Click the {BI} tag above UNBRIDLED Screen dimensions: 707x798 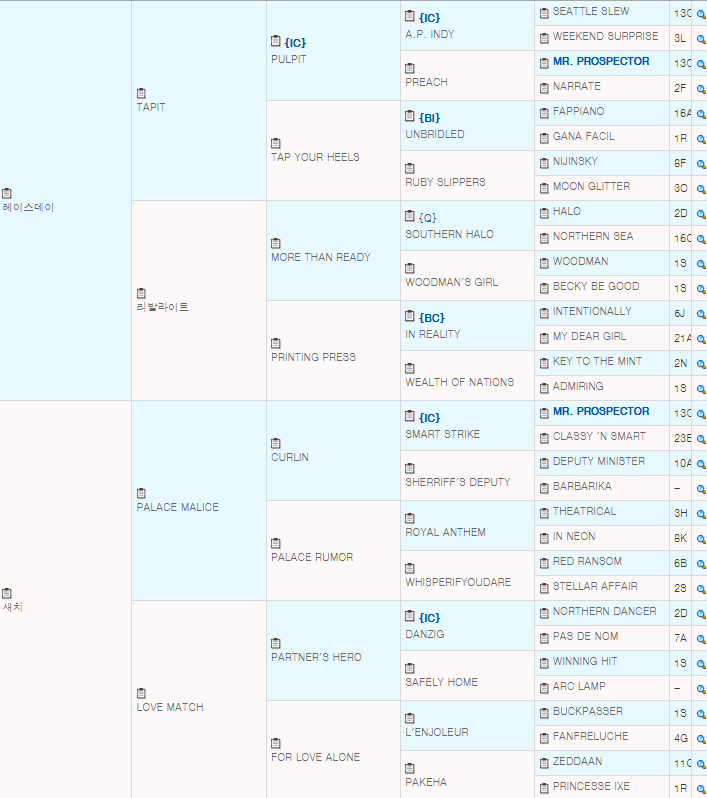pyautogui.click(x=429, y=118)
